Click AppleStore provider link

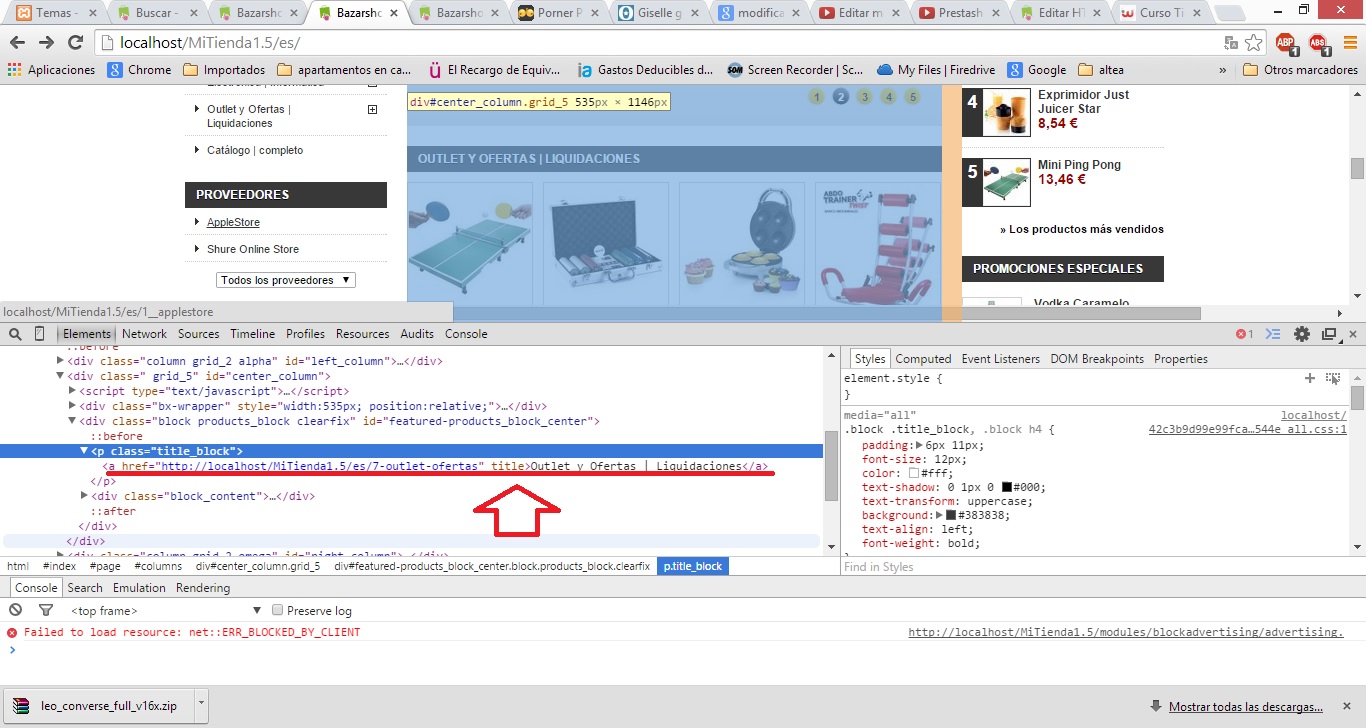(x=233, y=222)
